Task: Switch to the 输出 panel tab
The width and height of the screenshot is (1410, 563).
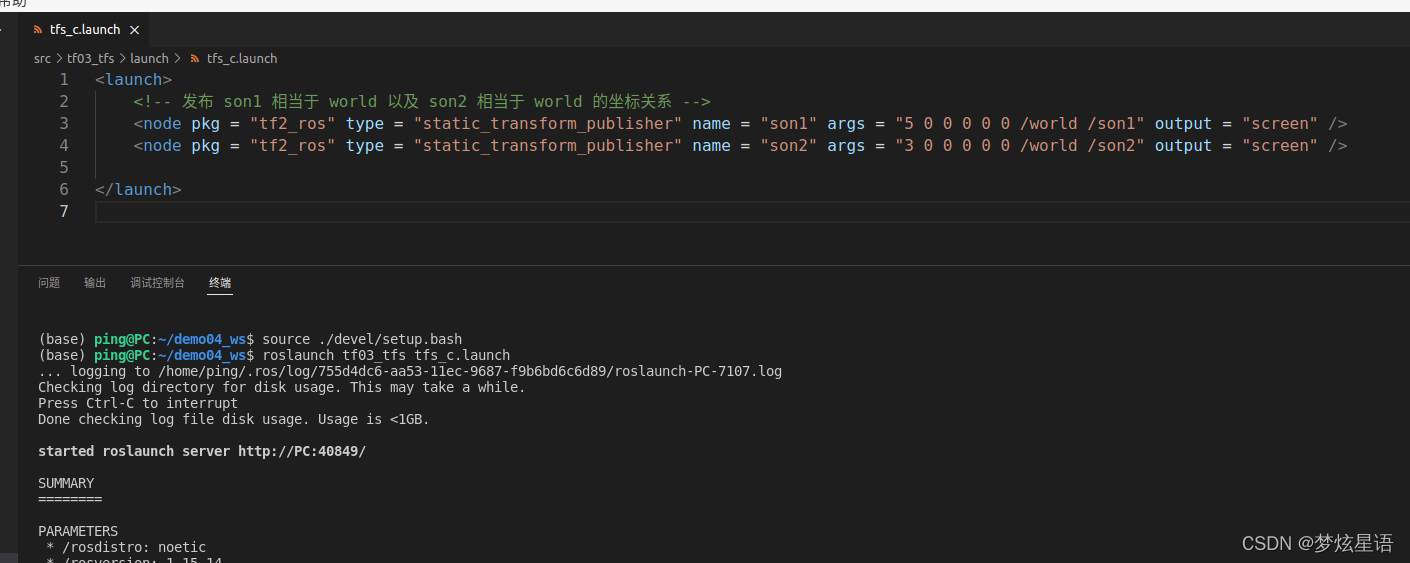Action: click(95, 283)
